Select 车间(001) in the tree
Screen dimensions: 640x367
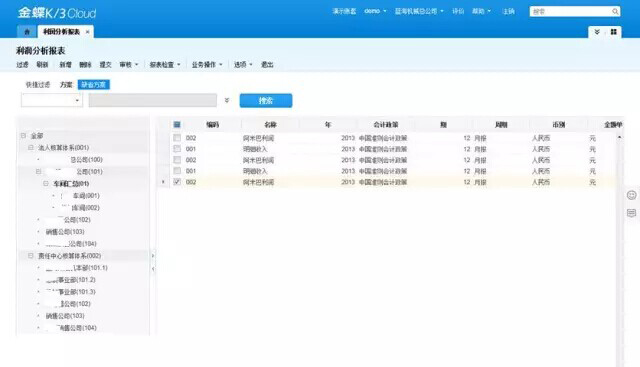[x=86, y=196]
